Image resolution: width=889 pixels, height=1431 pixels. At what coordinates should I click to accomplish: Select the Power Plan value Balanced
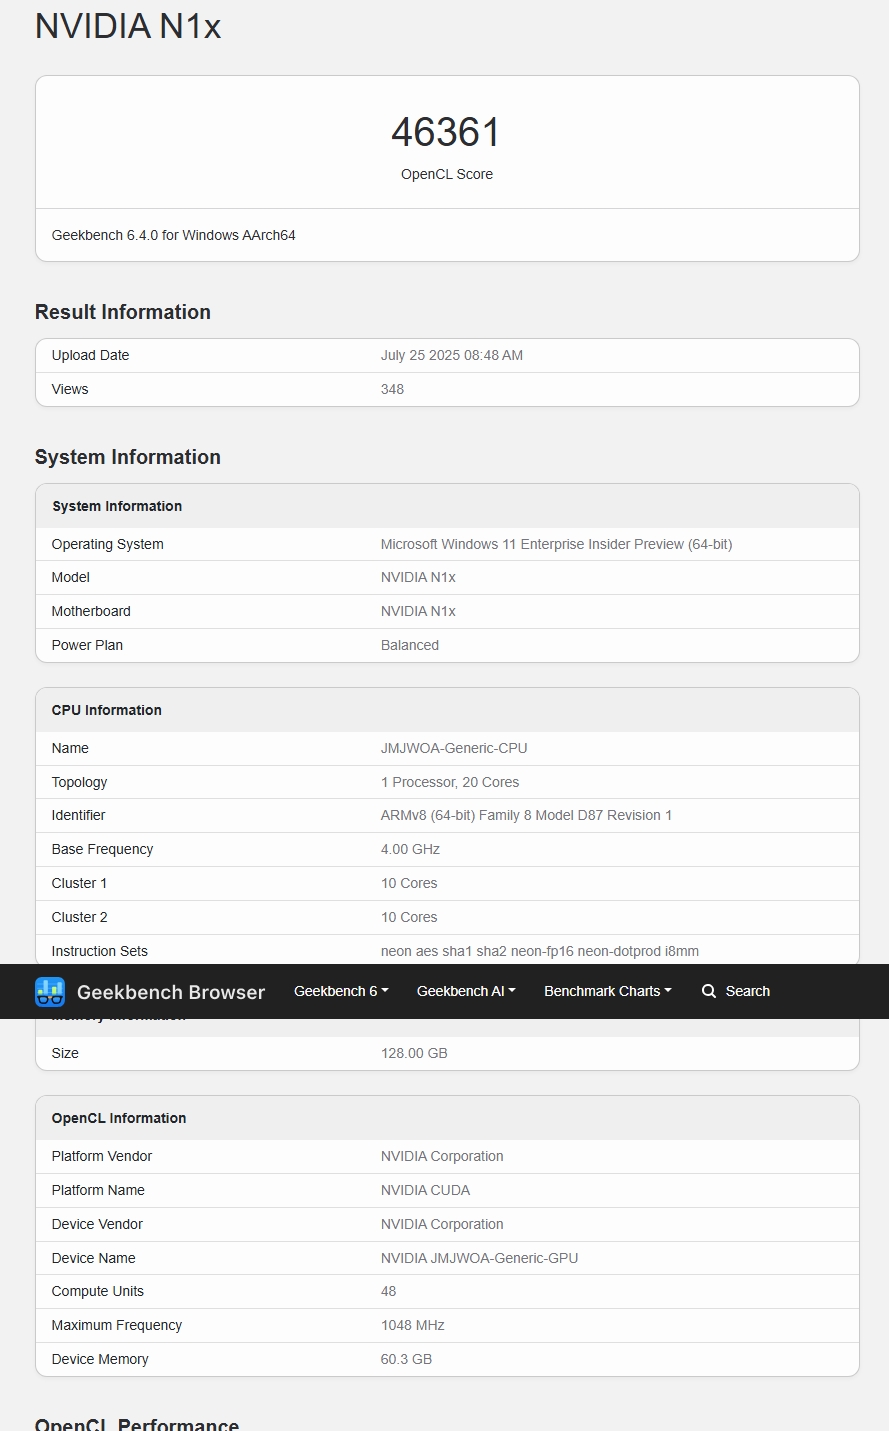click(x=410, y=645)
